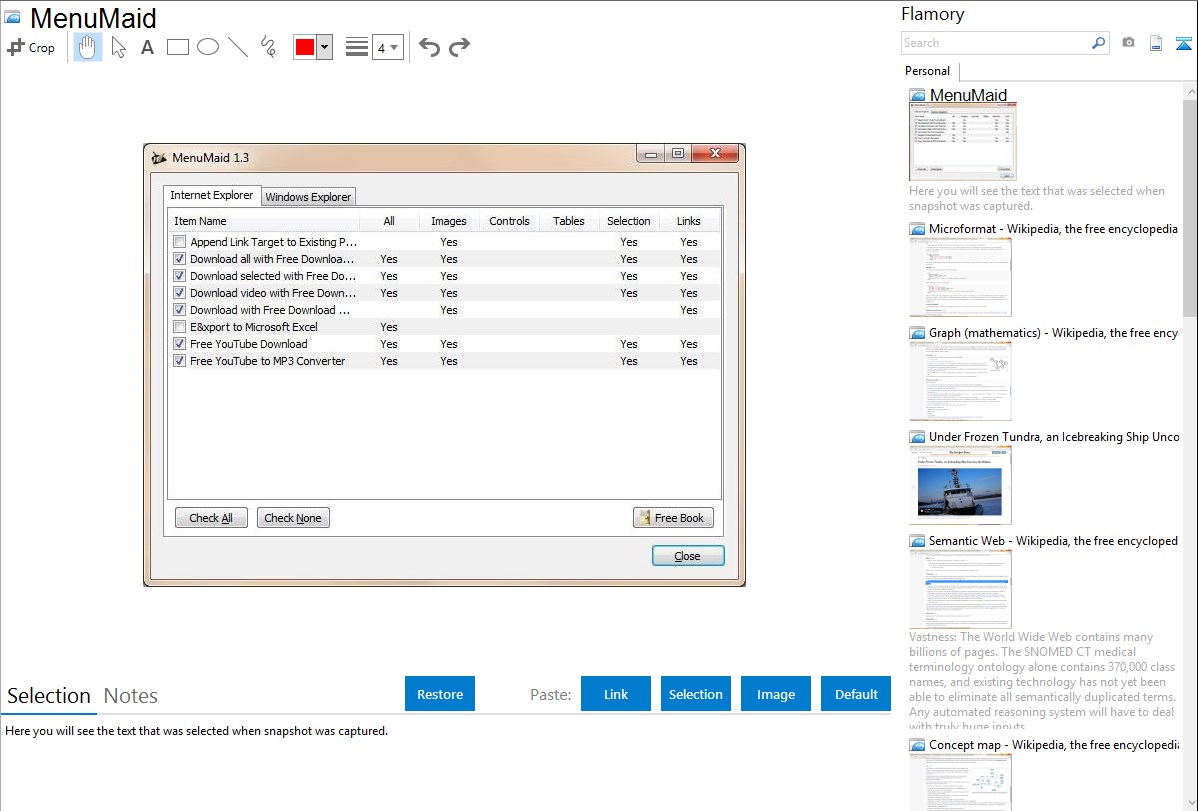1198x811 pixels.
Task: Open the MenuMaid snapshot thumbnail
Action: click(x=963, y=142)
